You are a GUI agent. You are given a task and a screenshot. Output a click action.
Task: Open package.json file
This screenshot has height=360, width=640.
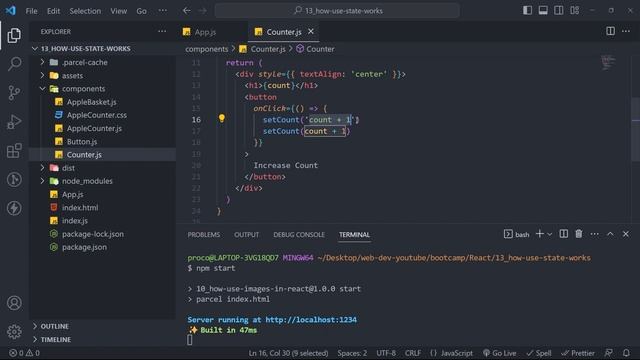(x=84, y=247)
